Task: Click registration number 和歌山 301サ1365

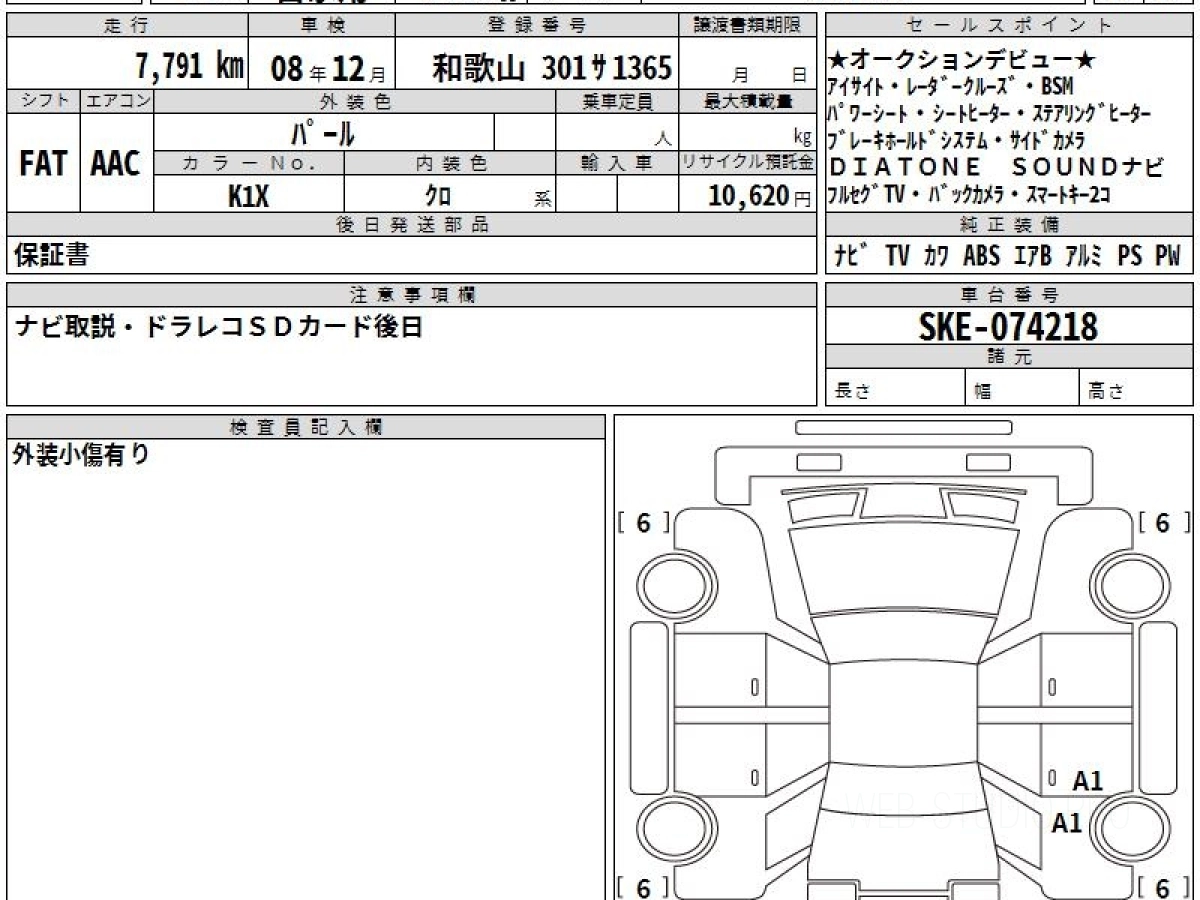Action: [552, 68]
